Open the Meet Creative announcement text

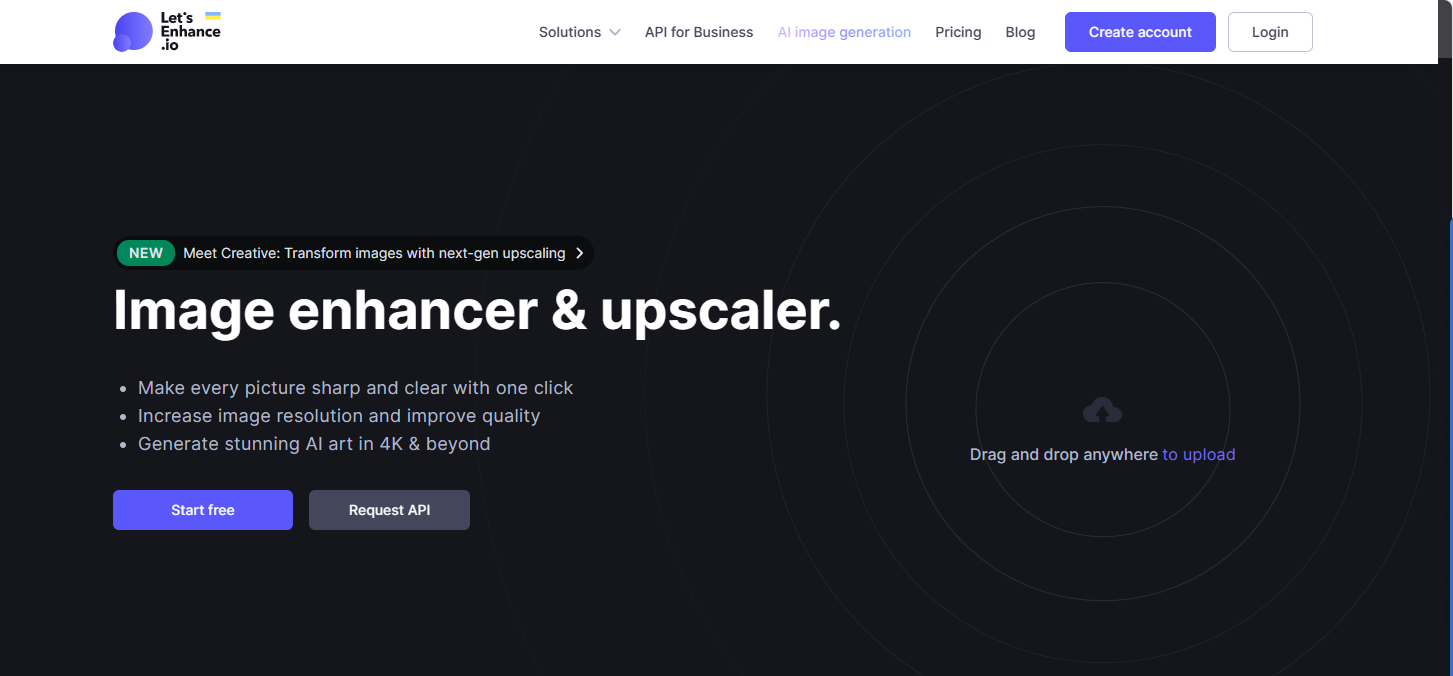pyautogui.click(x=374, y=253)
